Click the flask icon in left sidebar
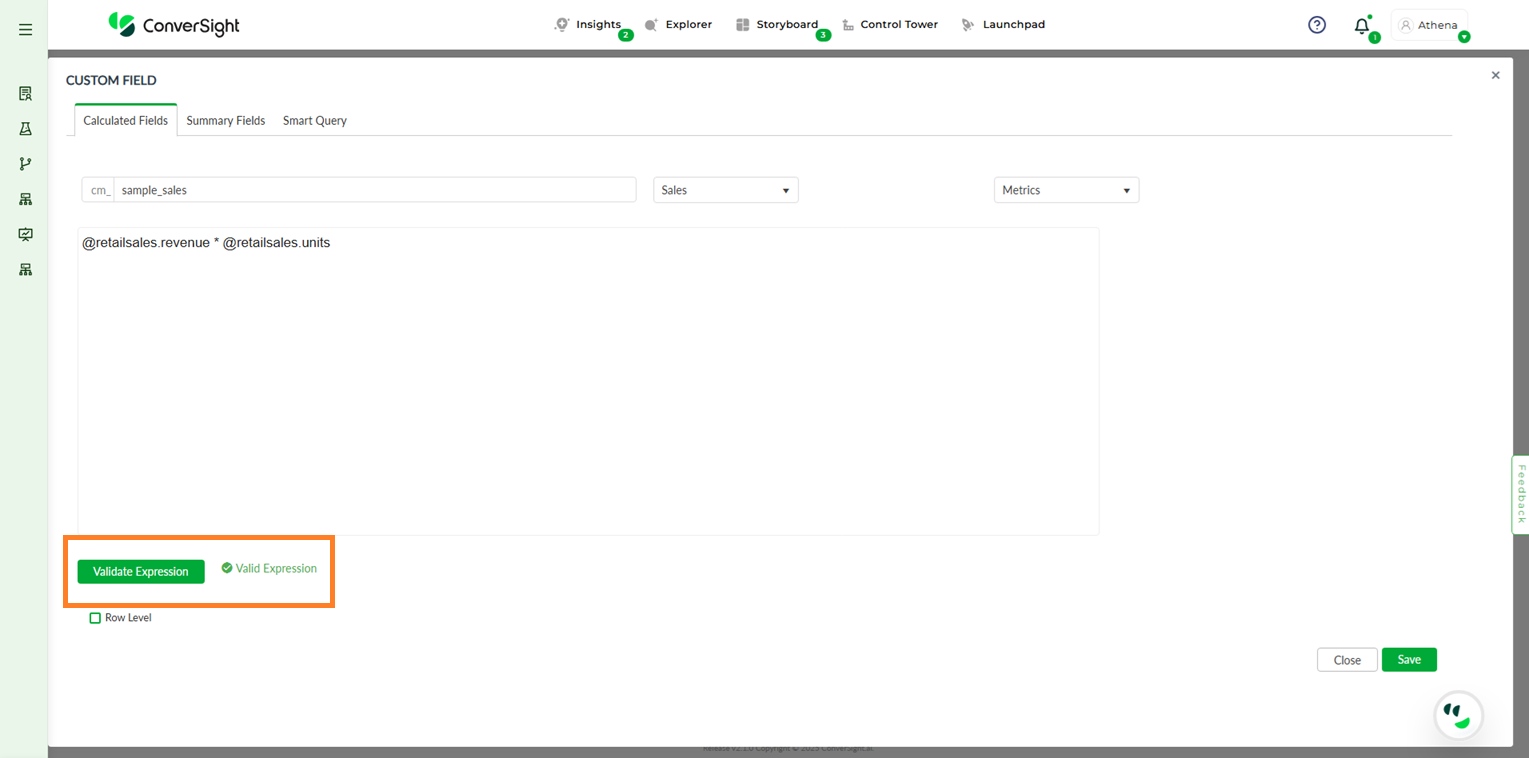This screenshot has height=758, width=1529. [x=25, y=129]
